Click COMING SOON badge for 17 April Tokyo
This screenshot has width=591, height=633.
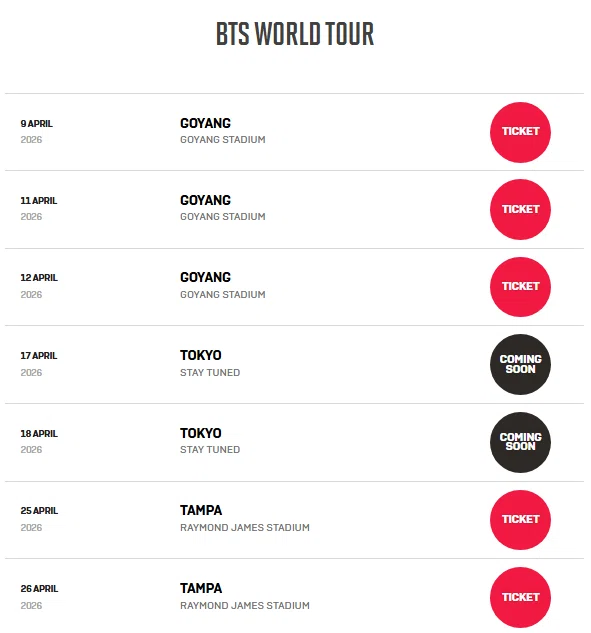point(520,364)
